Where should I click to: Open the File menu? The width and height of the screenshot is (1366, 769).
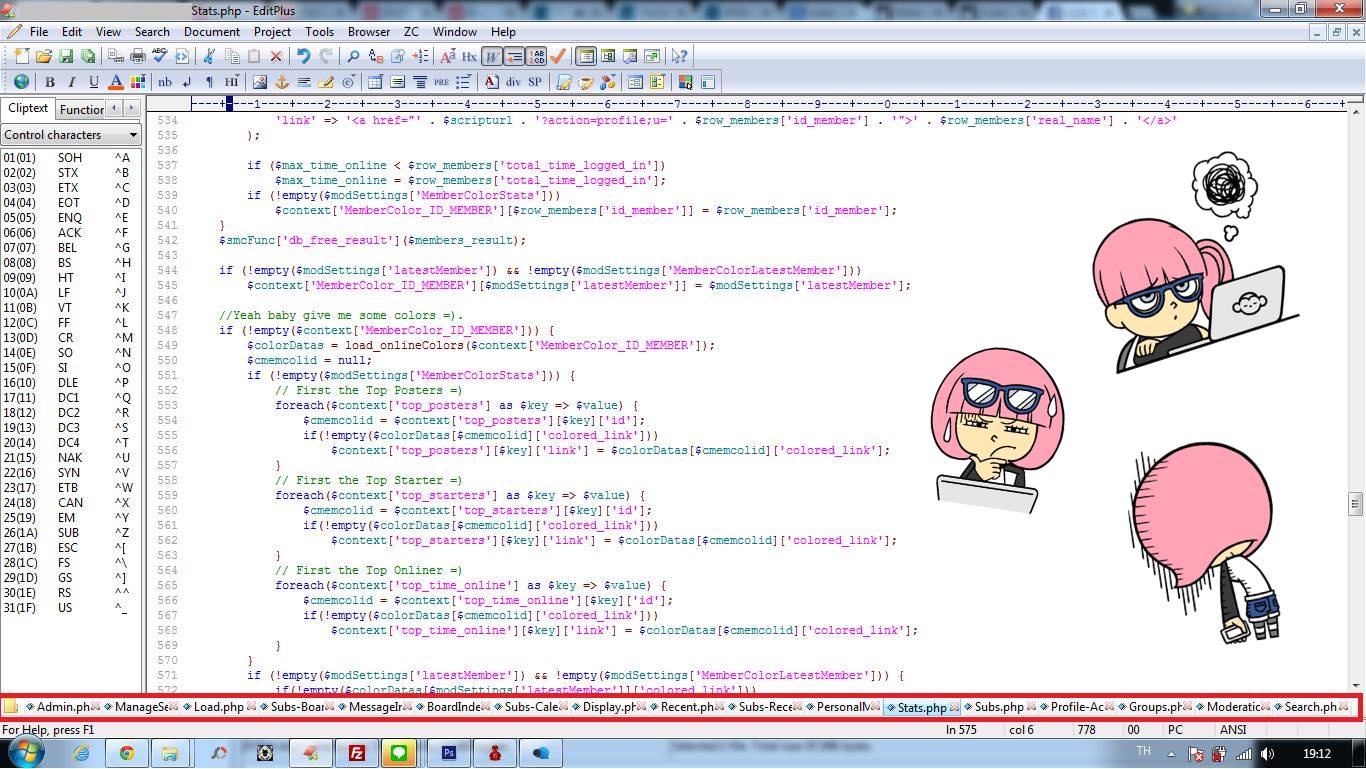pos(39,31)
